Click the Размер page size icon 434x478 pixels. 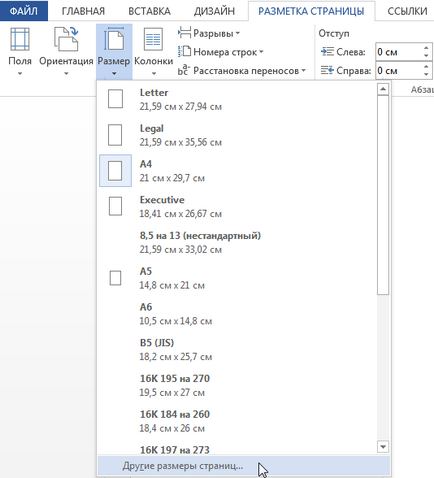(114, 40)
